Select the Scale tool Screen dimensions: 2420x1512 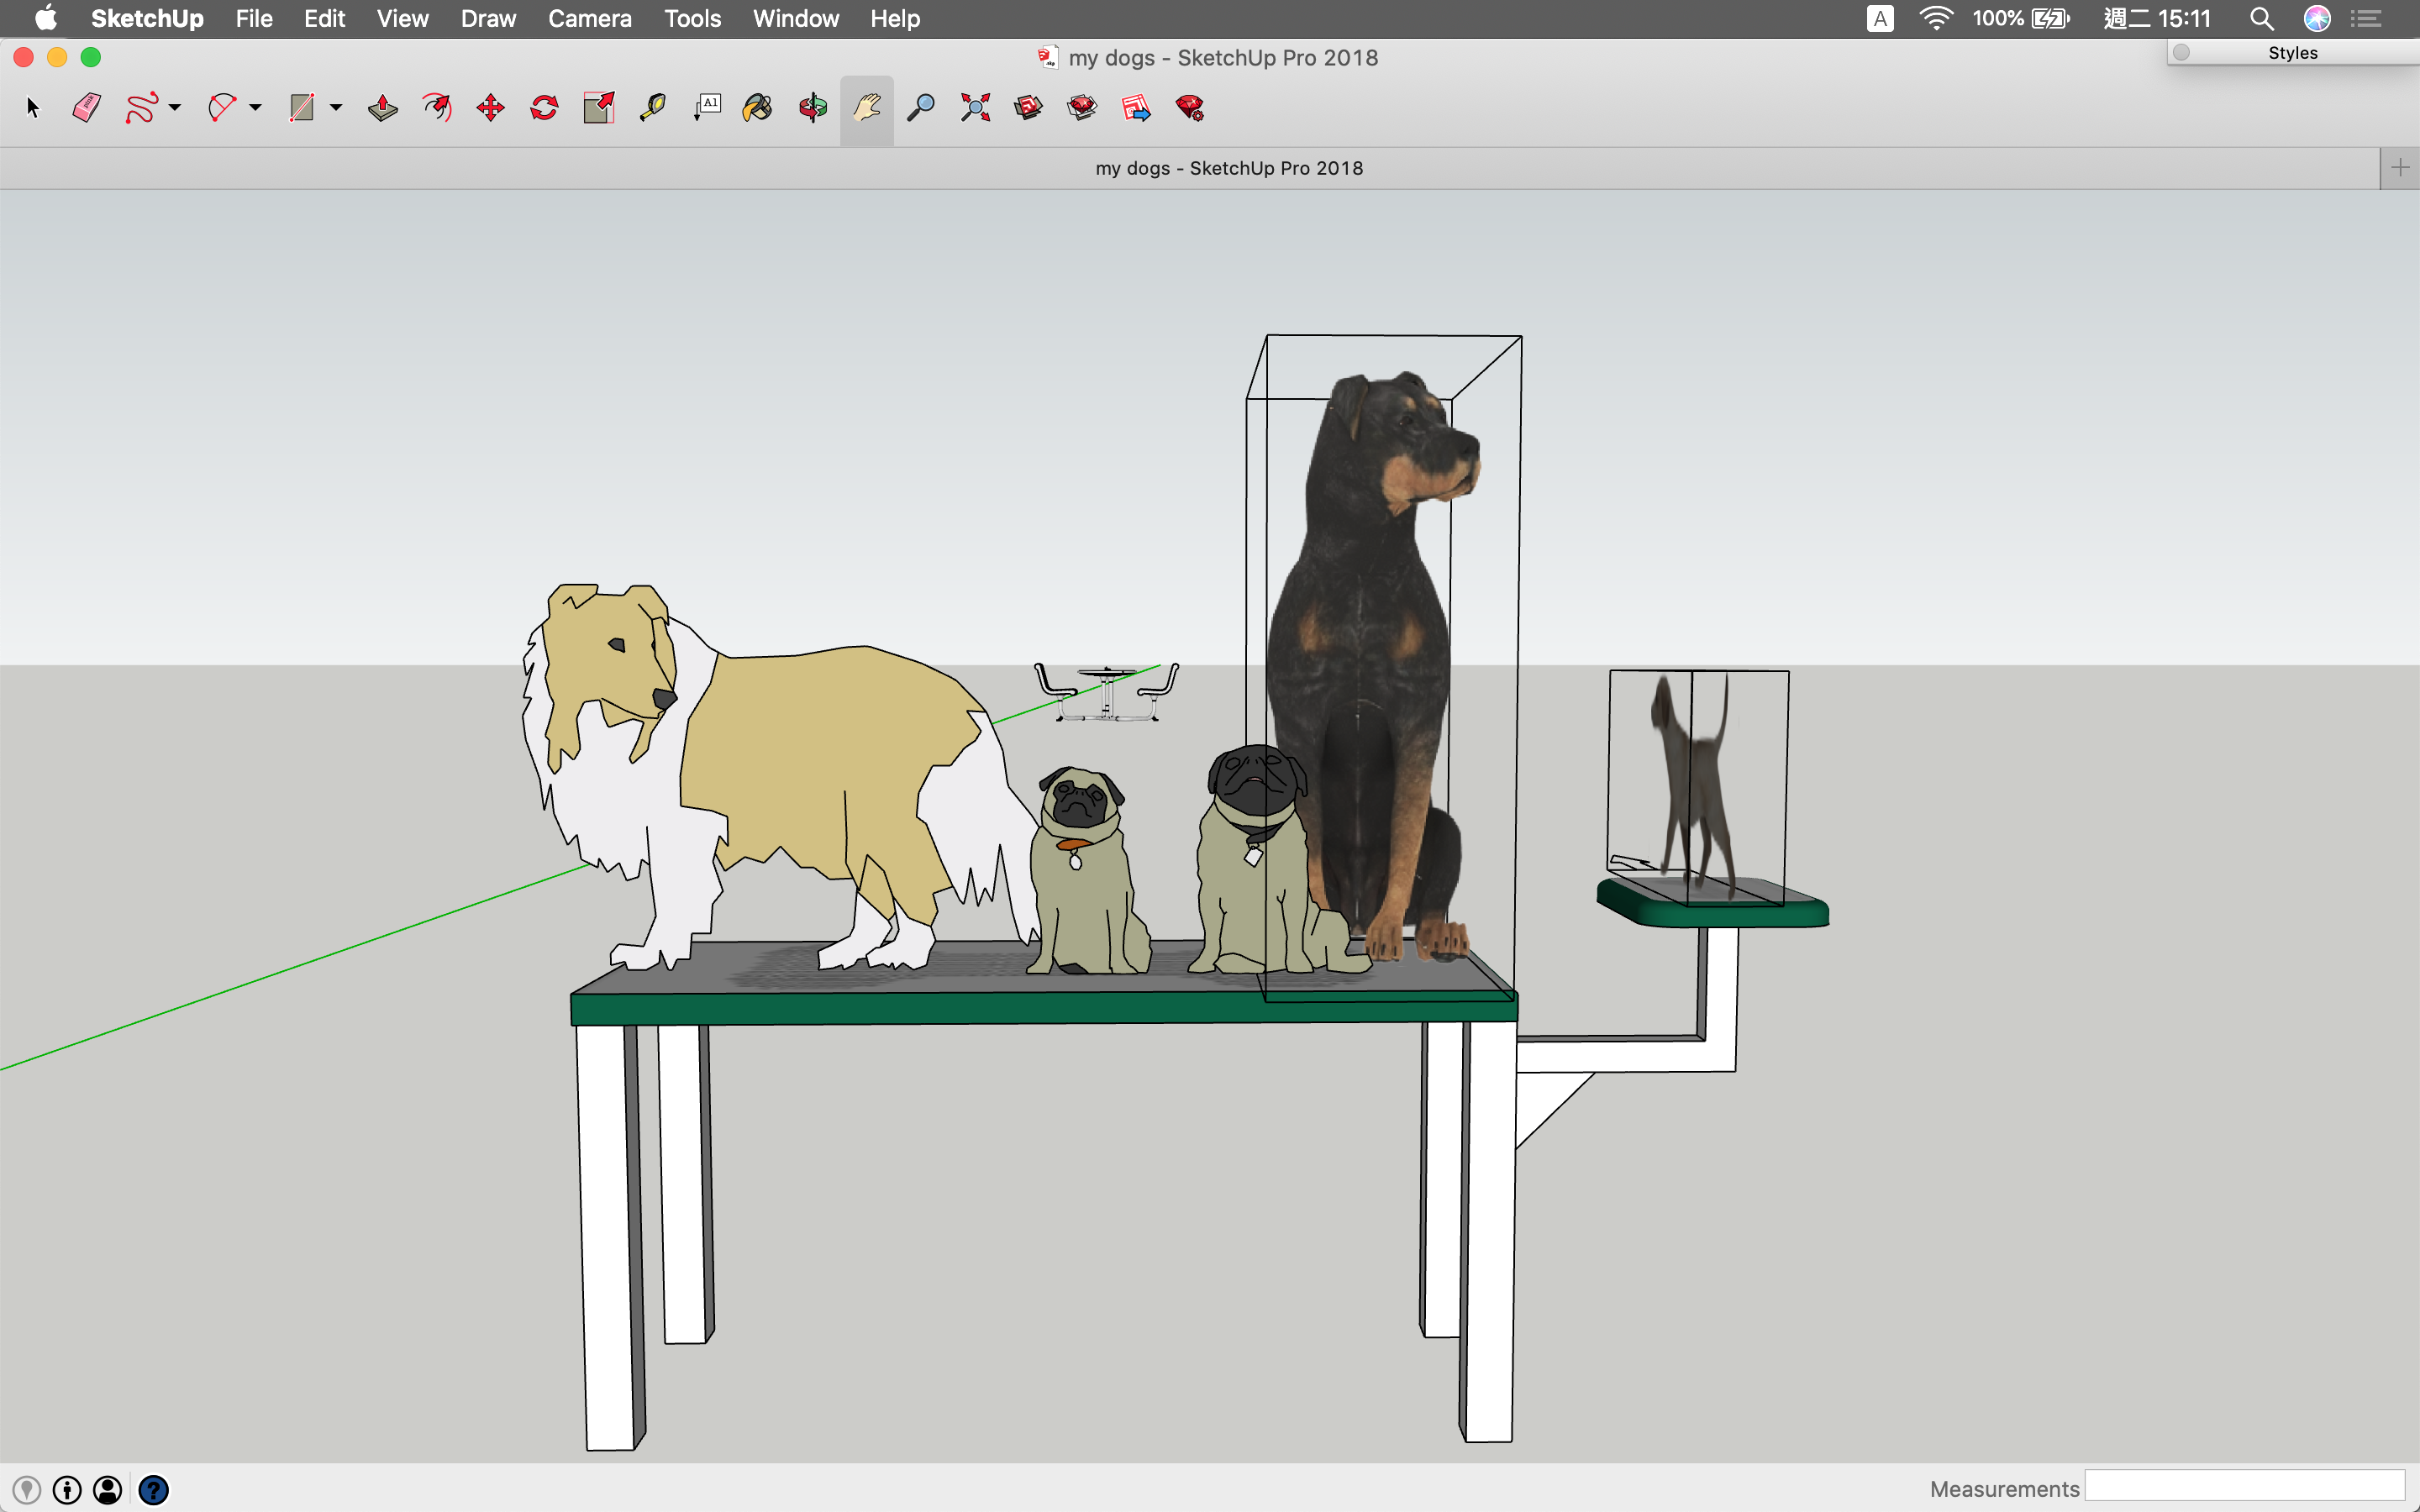pos(598,107)
